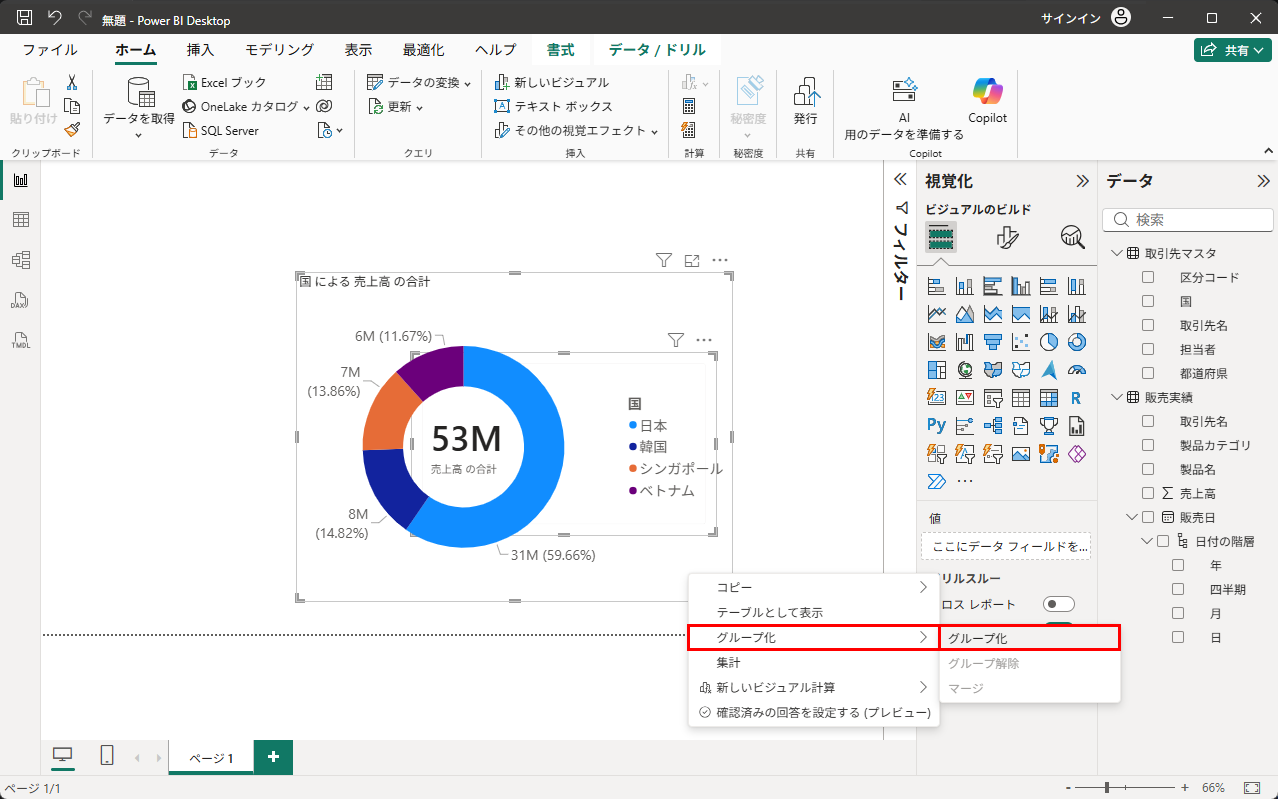1278x799 pixels.
Task: Check the 国 field checkbox
Action: [1148, 301]
